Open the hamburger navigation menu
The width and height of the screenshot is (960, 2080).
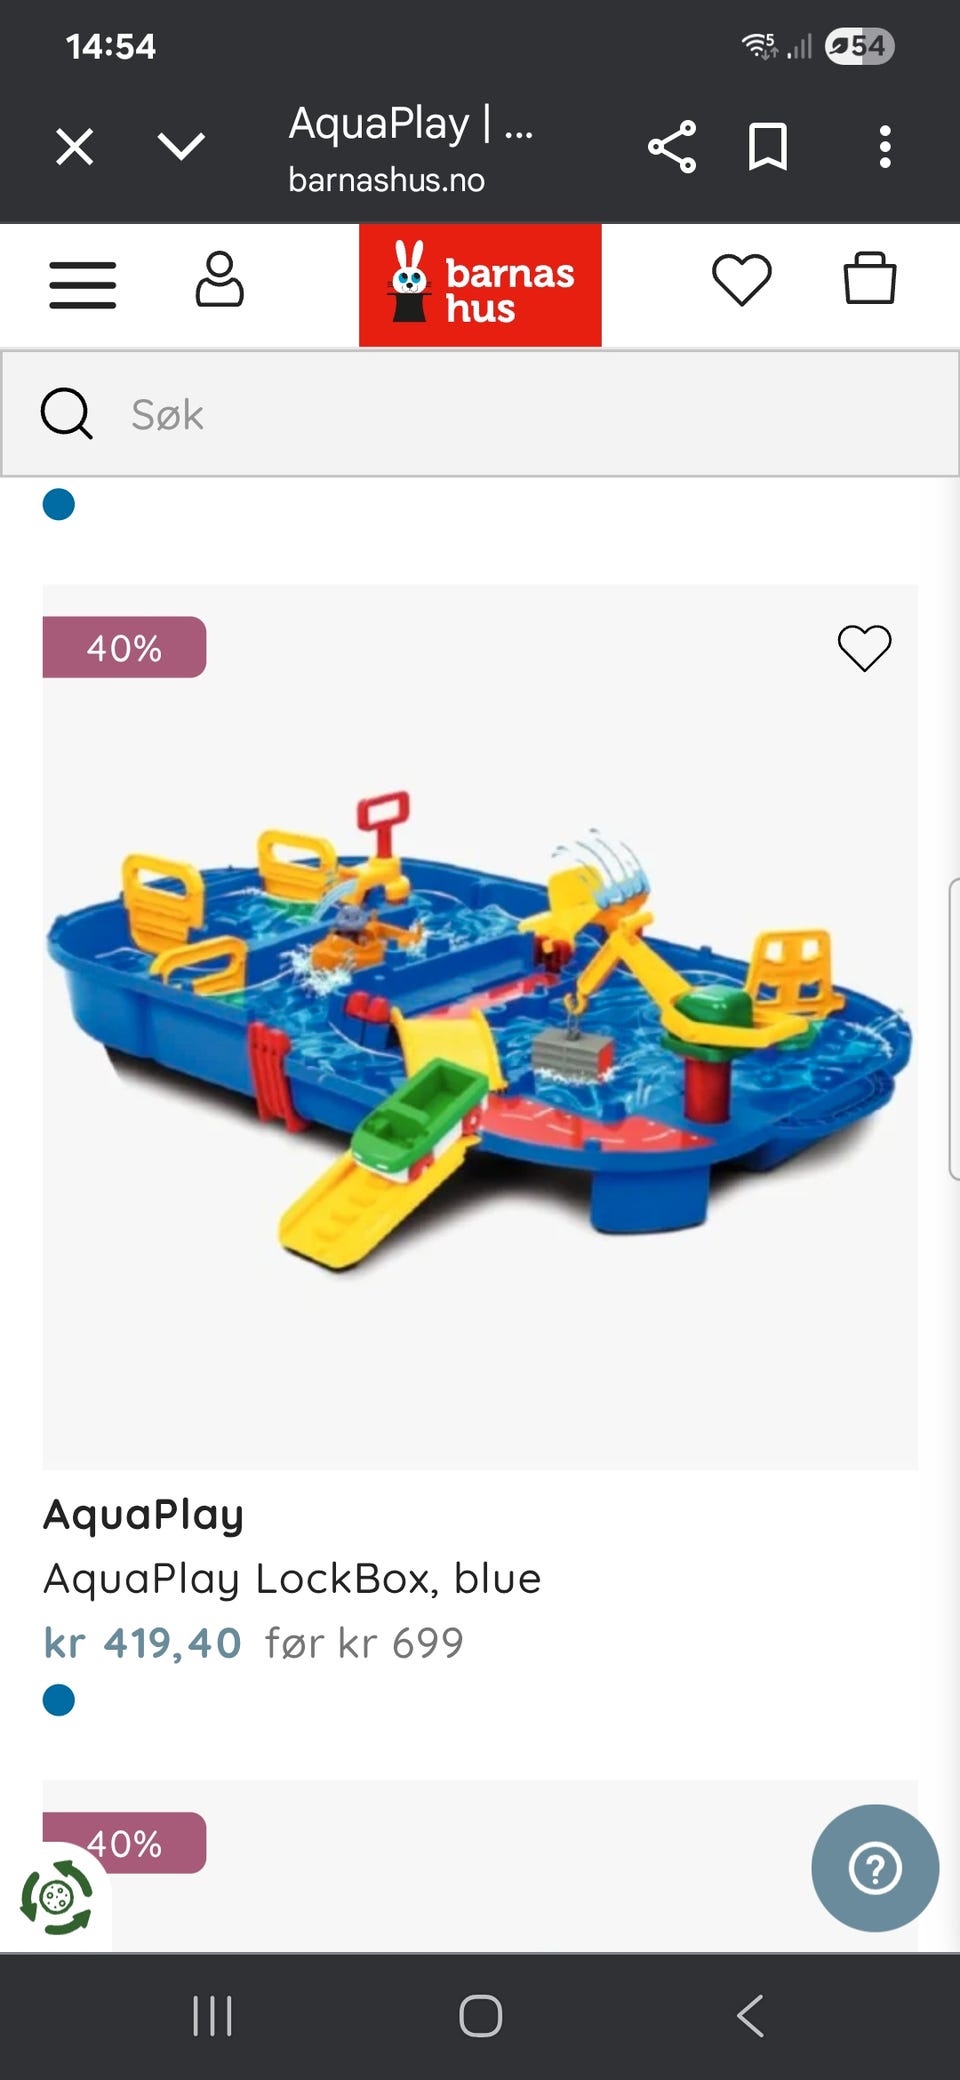click(83, 285)
